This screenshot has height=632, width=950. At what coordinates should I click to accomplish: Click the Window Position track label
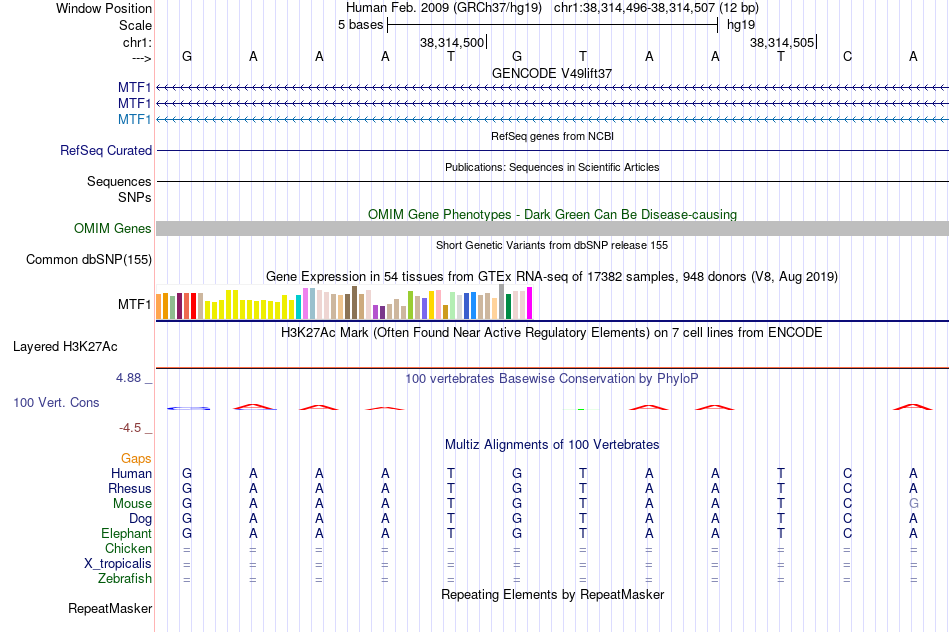[x=104, y=8]
